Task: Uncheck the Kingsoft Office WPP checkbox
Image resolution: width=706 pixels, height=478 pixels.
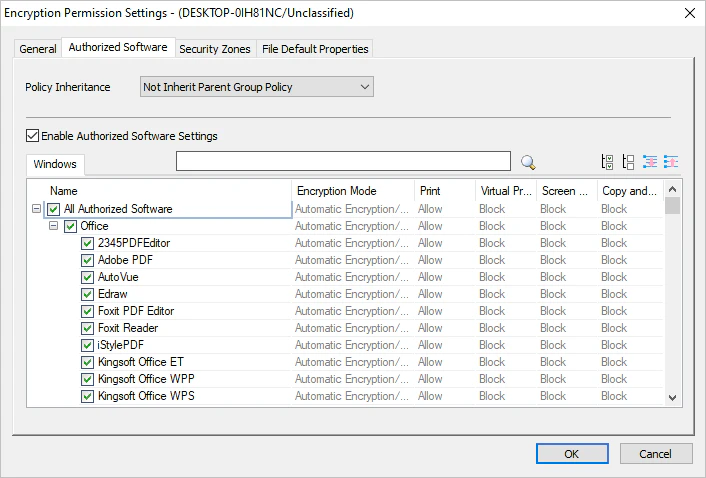Action: coord(87,379)
